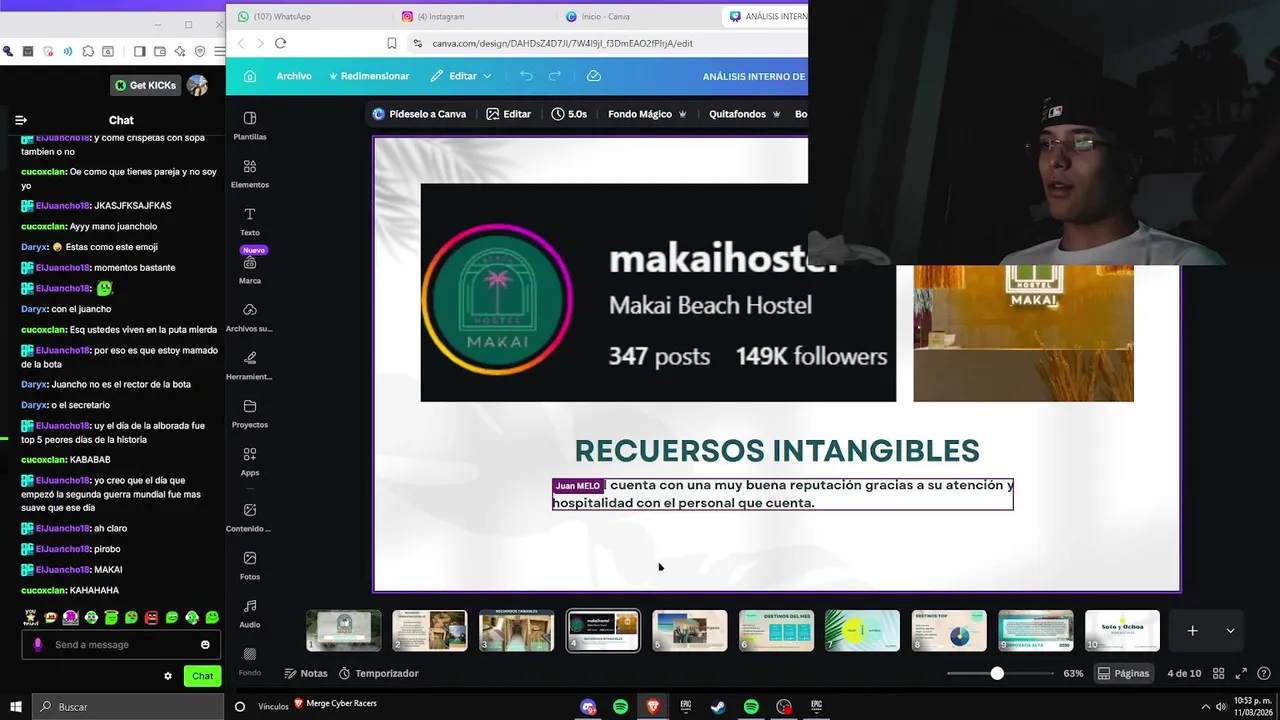The width and height of the screenshot is (1280, 720).
Task: Open Fotos panel in sidebar
Action: click(250, 565)
